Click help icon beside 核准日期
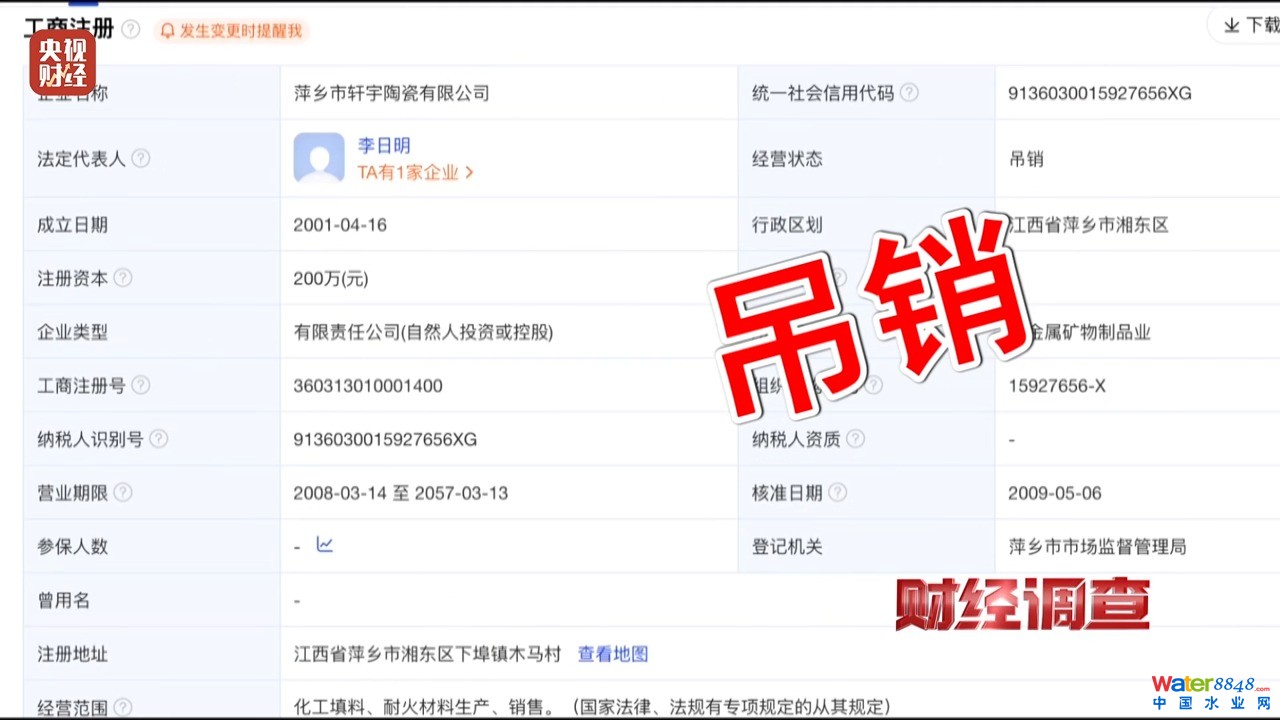 838,492
